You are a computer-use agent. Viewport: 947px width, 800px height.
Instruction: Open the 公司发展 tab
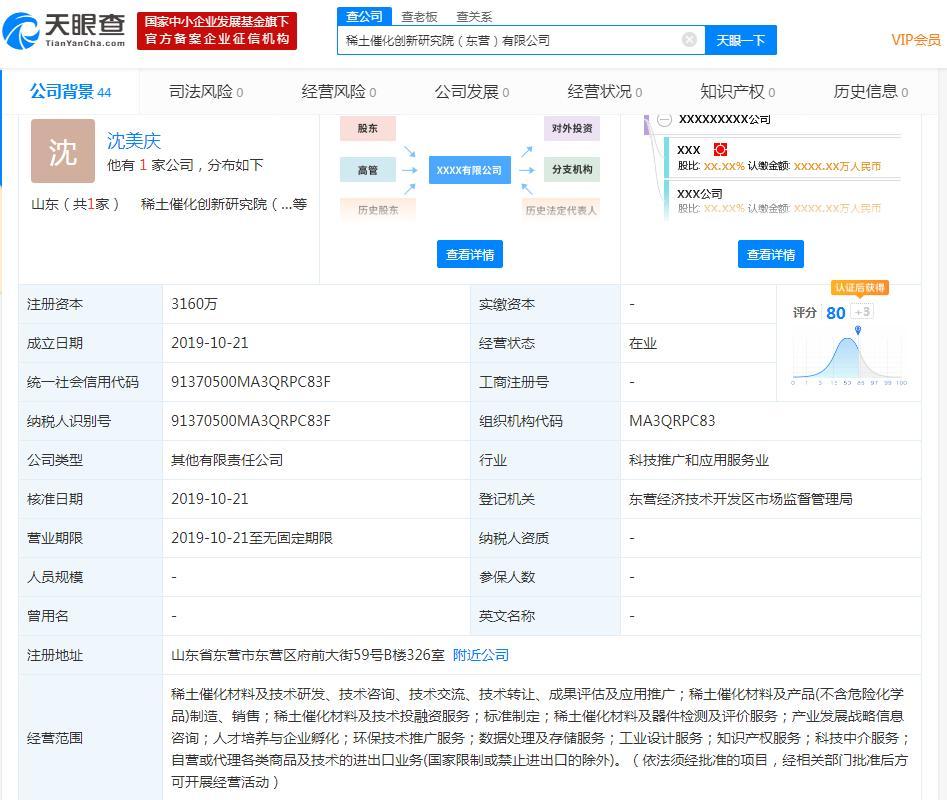472,92
